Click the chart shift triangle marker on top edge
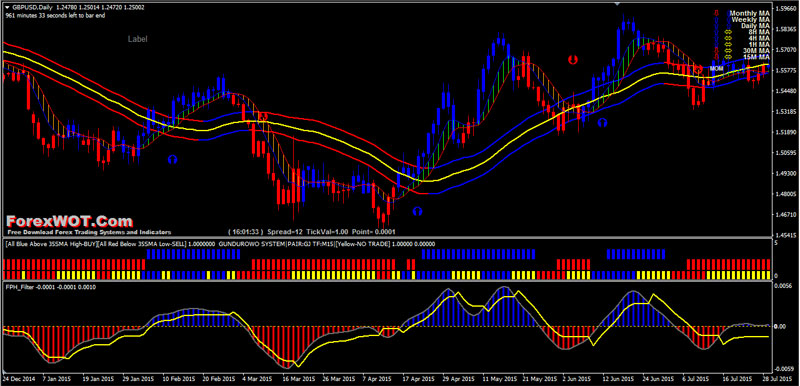Image resolution: width=800 pixels, height=386 pixels. (618, 4)
